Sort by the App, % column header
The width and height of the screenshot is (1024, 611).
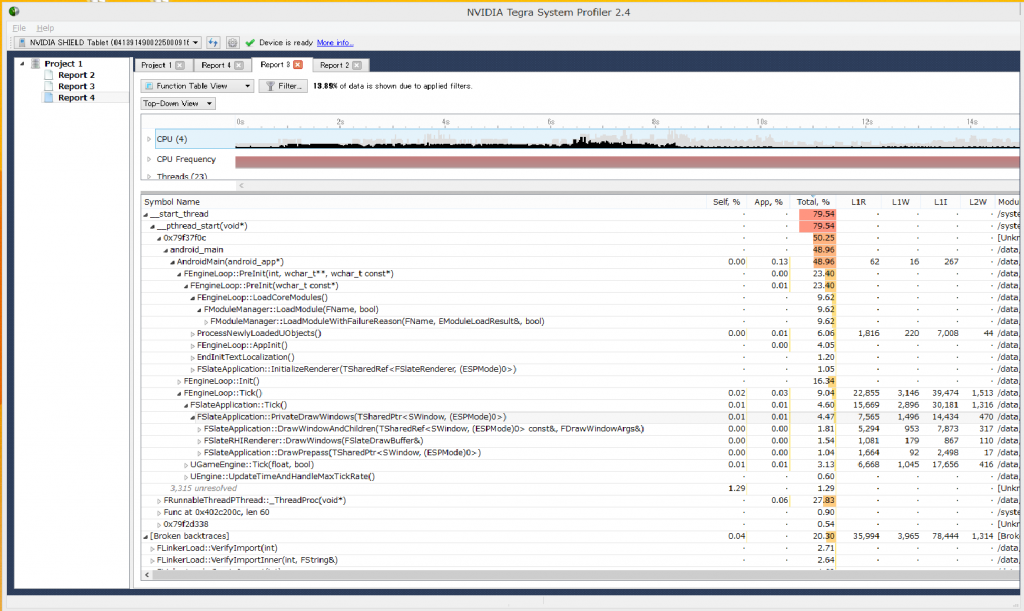coord(768,202)
